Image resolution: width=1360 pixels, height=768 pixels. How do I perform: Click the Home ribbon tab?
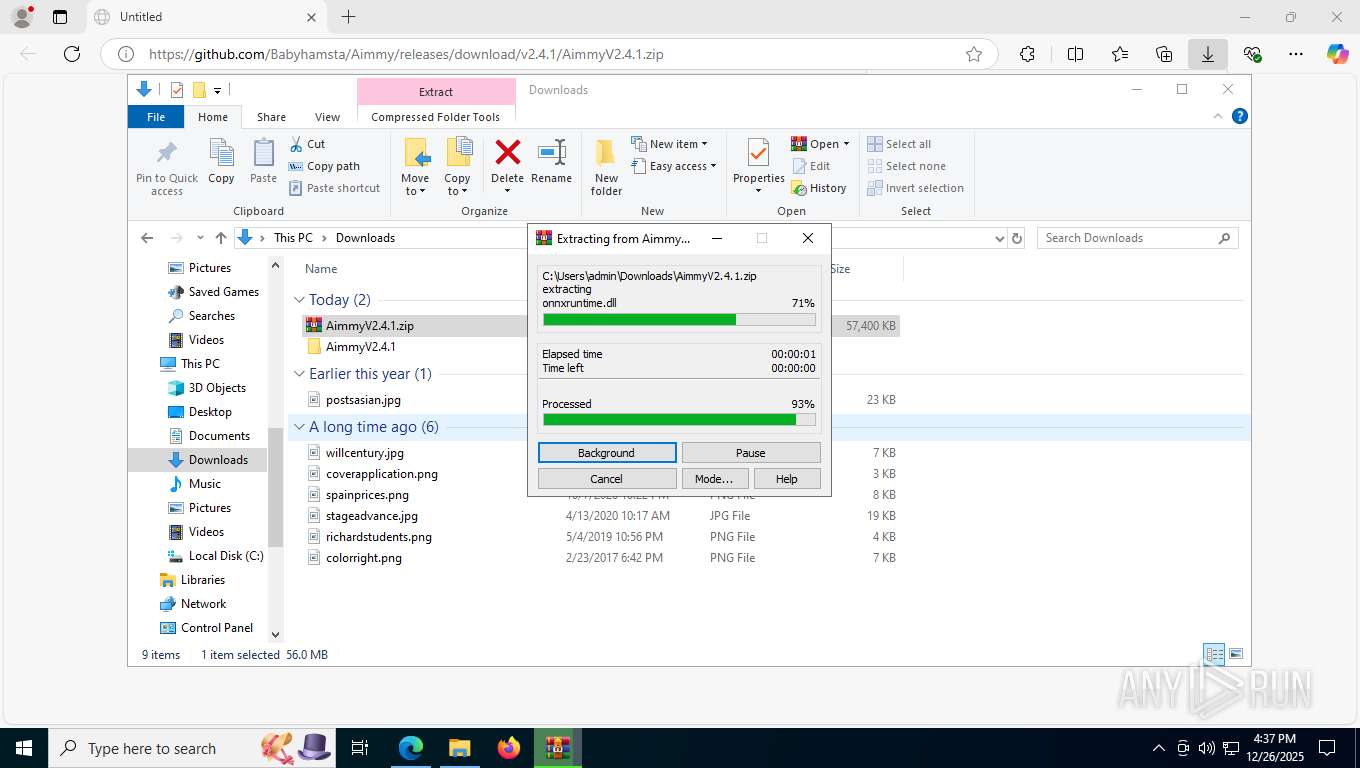(213, 117)
